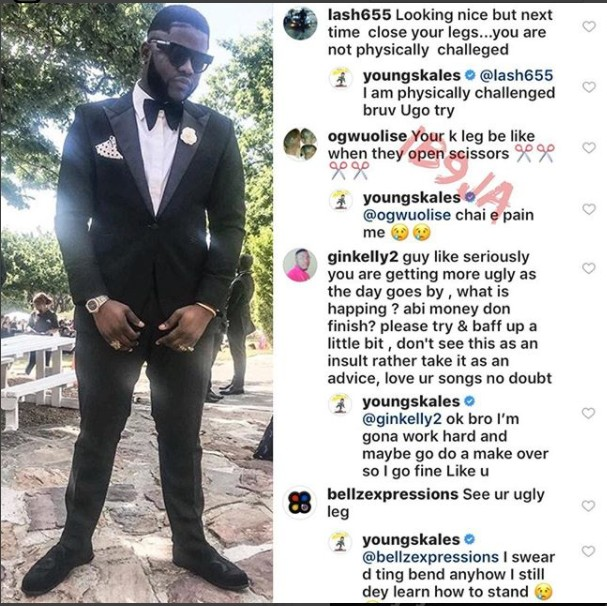Open the posted photo of man in tuxedo
This screenshot has width=607, height=606.
[x=137, y=302]
